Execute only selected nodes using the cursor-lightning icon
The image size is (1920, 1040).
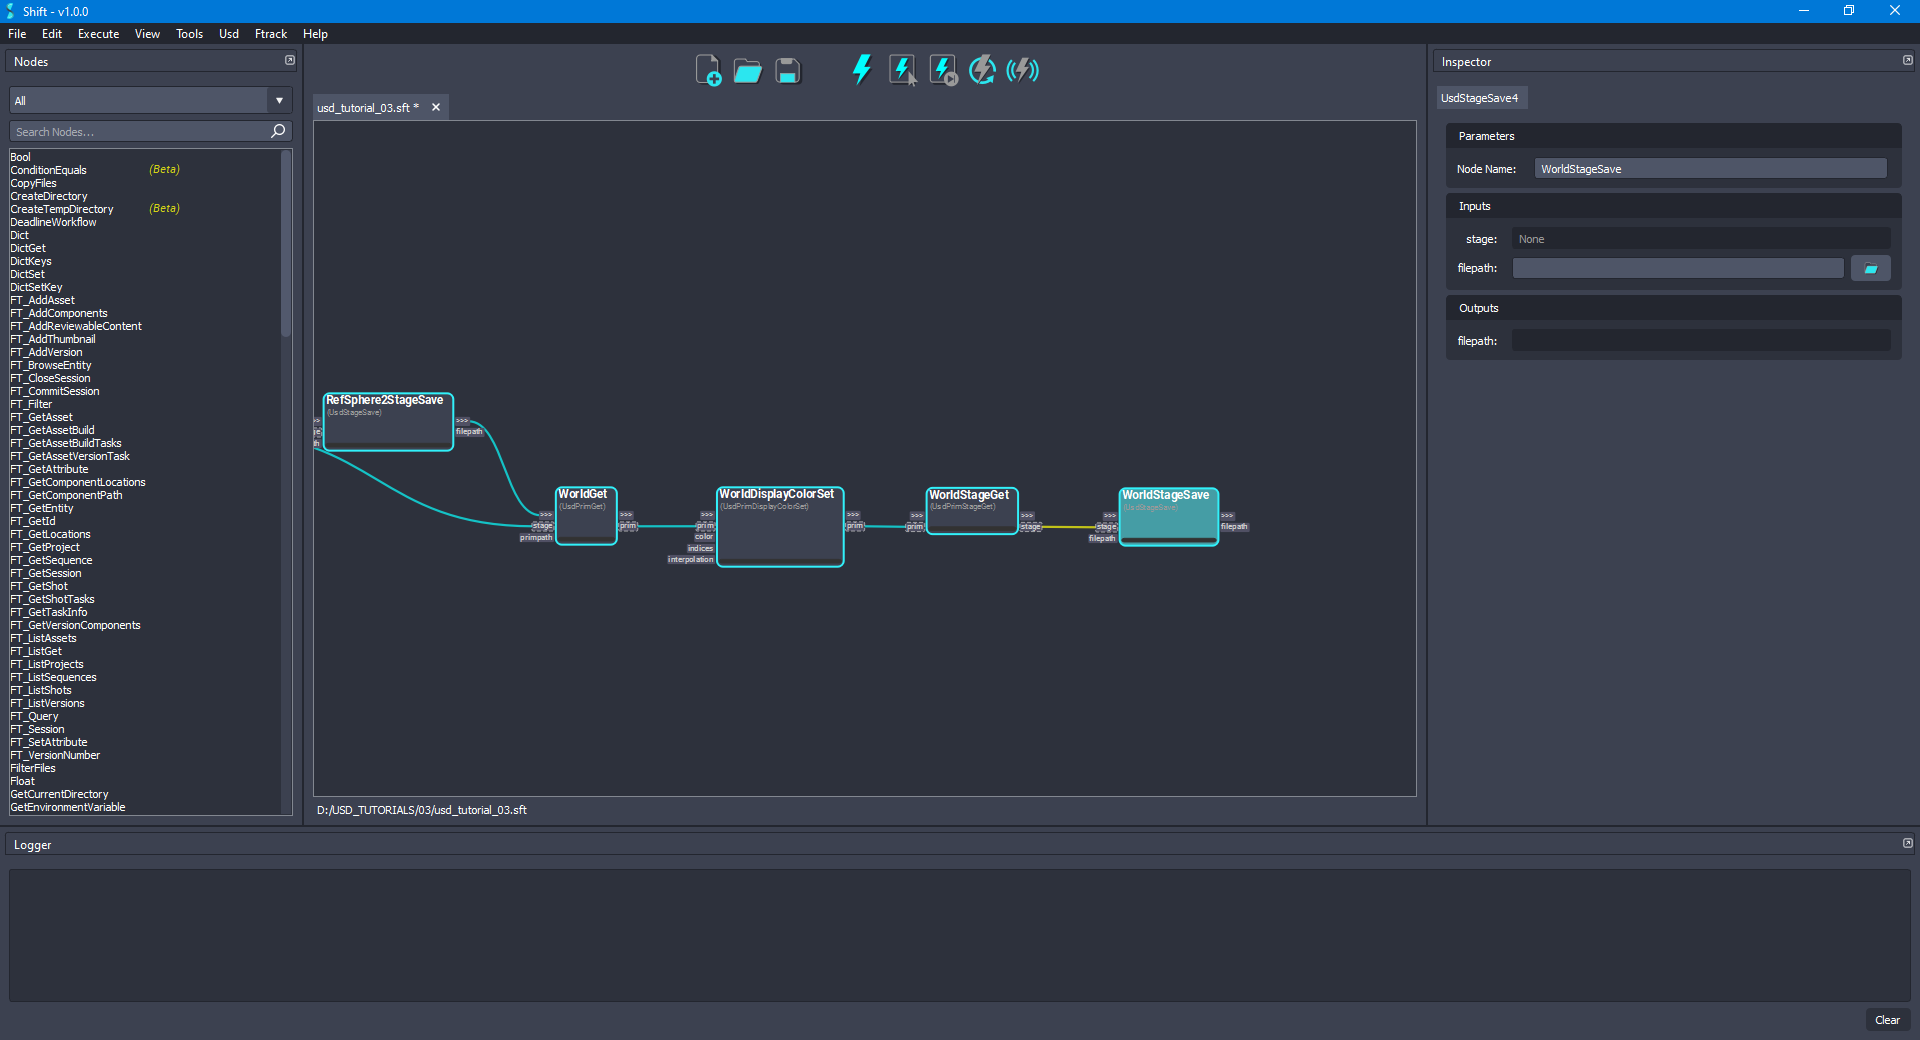point(903,70)
